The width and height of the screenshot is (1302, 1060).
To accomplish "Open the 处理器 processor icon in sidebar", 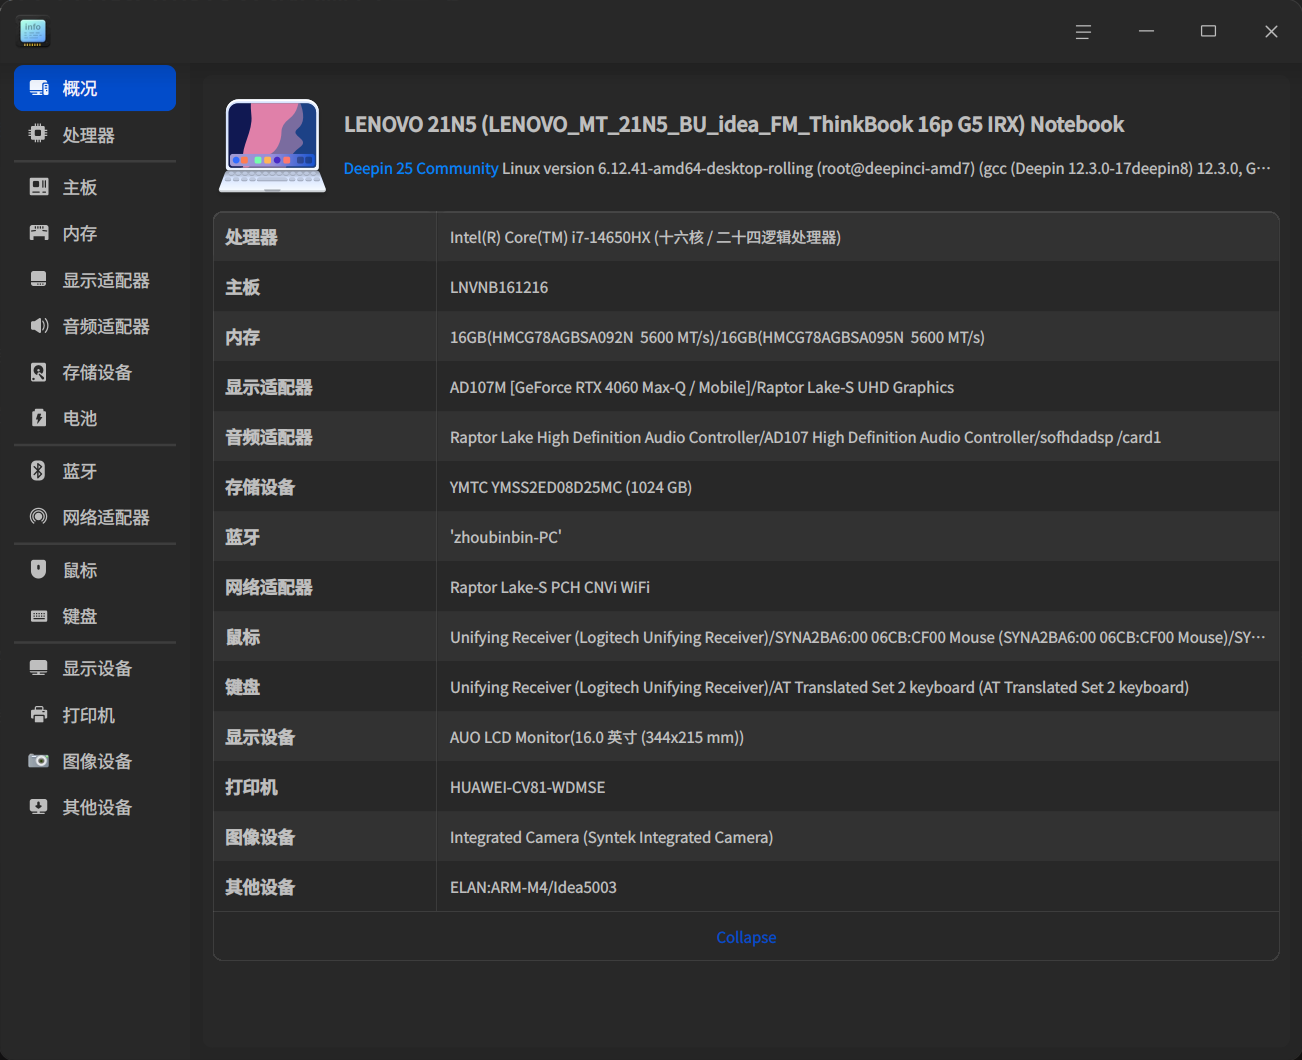I will (x=39, y=134).
